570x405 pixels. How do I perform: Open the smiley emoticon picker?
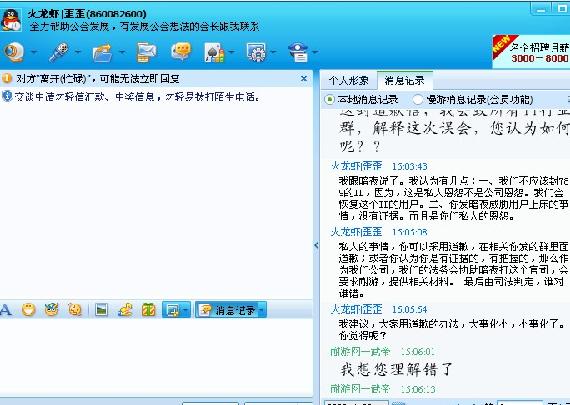click(x=29, y=310)
